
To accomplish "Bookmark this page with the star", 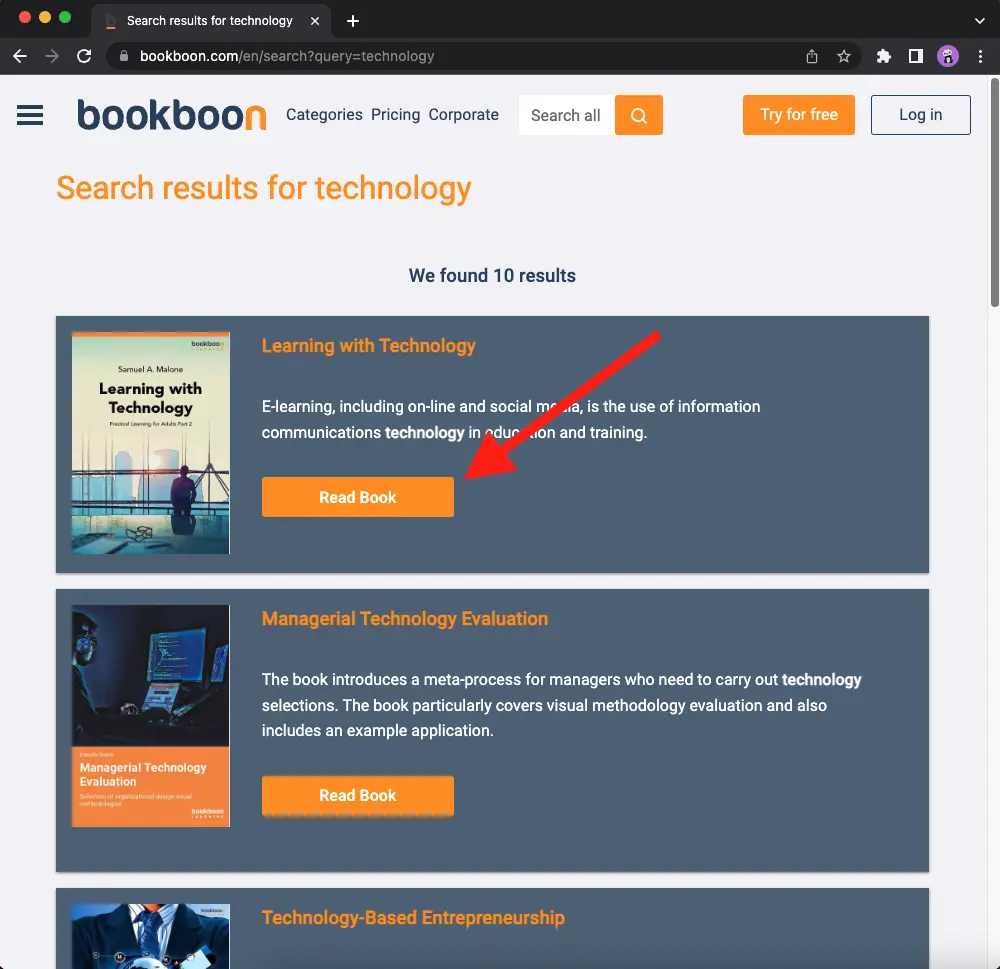I will (844, 57).
